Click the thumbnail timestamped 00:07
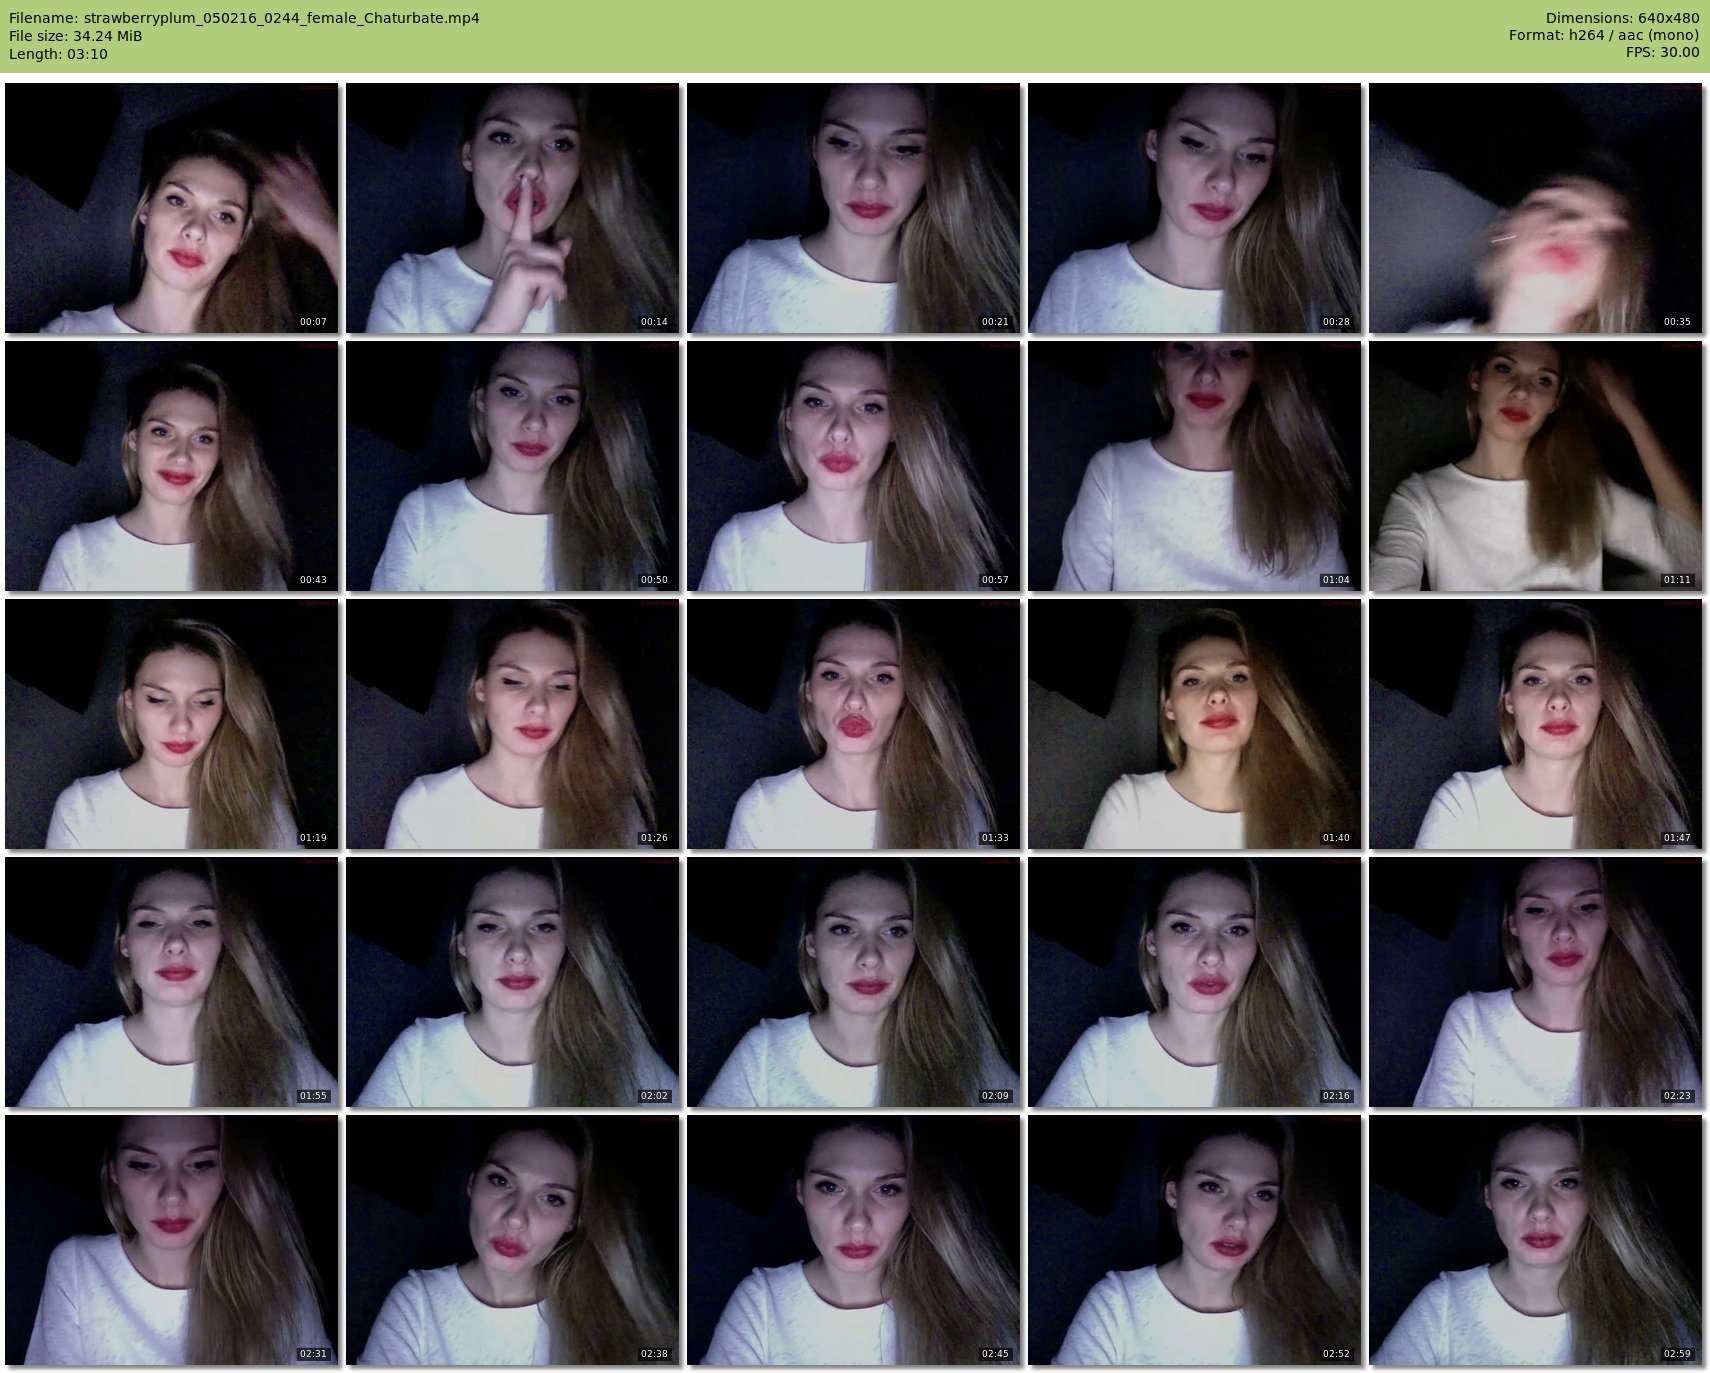Viewport: 1710px width, 1373px height. [x=172, y=208]
